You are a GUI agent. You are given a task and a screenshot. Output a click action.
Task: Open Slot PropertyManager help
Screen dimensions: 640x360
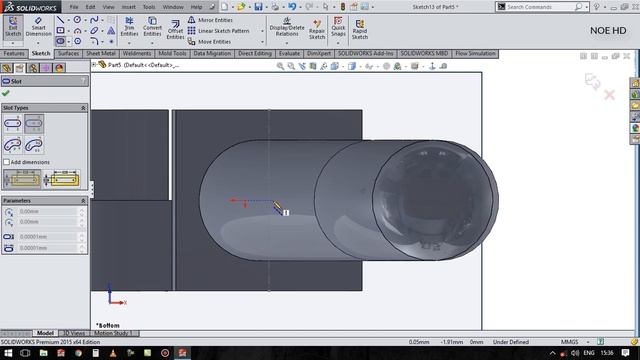coord(83,81)
